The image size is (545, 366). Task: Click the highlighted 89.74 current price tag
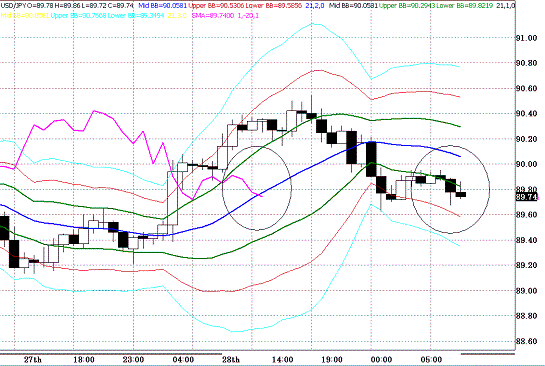[527, 197]
